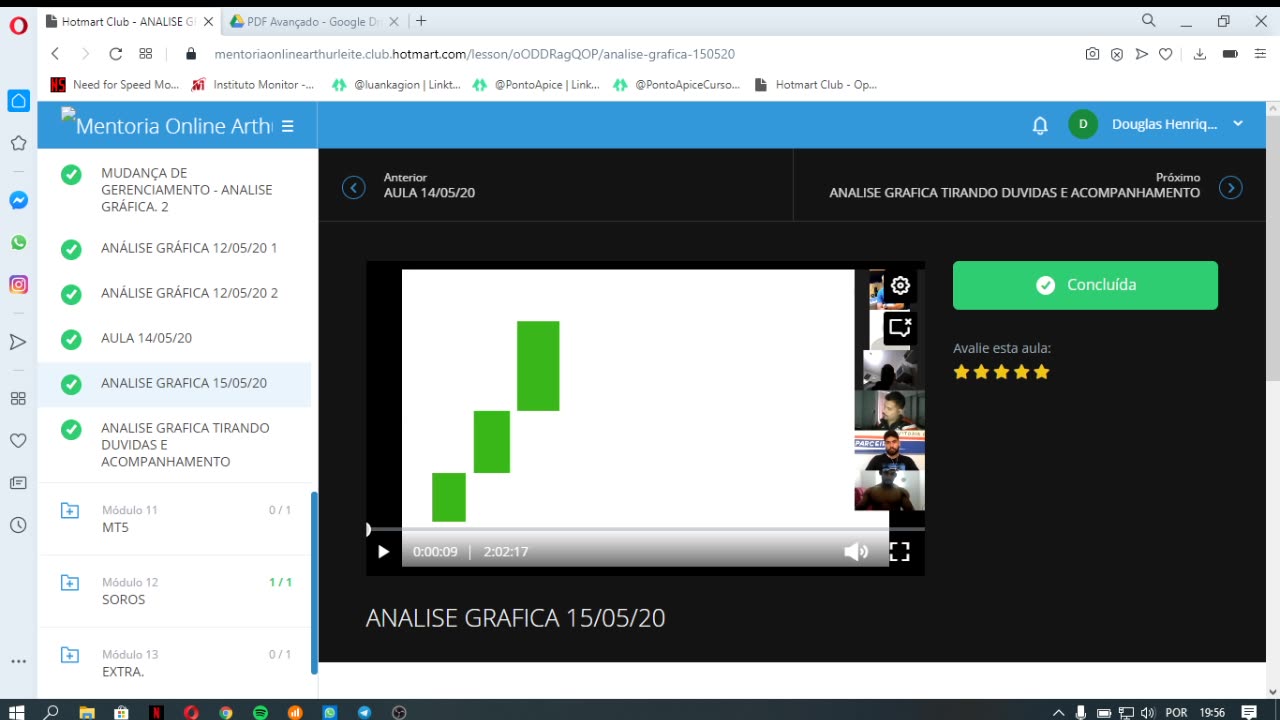Go to next lesson arrow Próximo
1280x720 pixels.
pos(1231,187)
